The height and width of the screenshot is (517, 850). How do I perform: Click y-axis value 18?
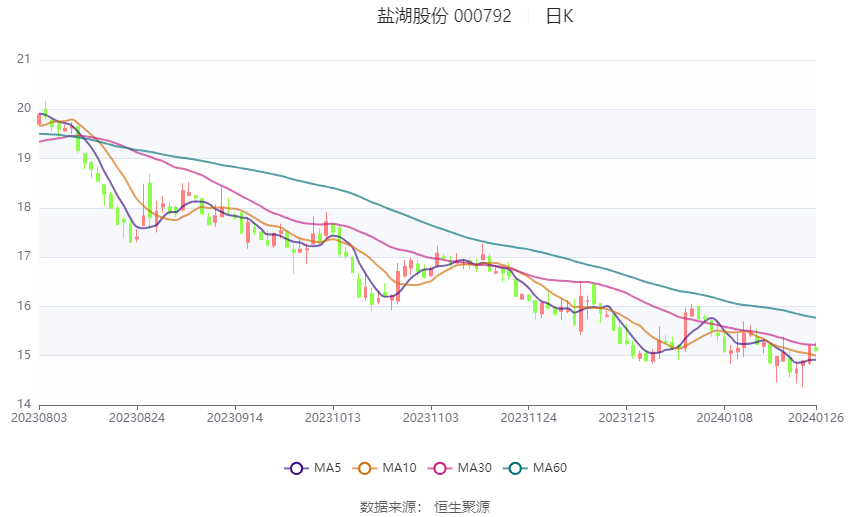(x=24, y=208)
